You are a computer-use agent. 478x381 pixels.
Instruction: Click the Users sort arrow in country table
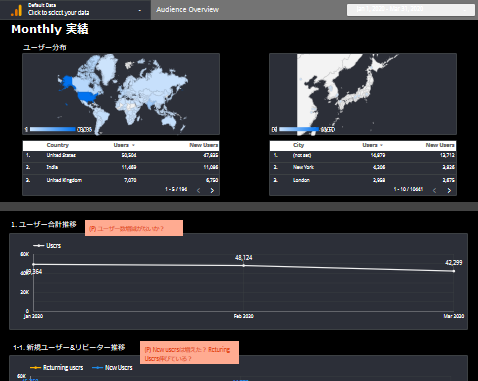[133, 145]
